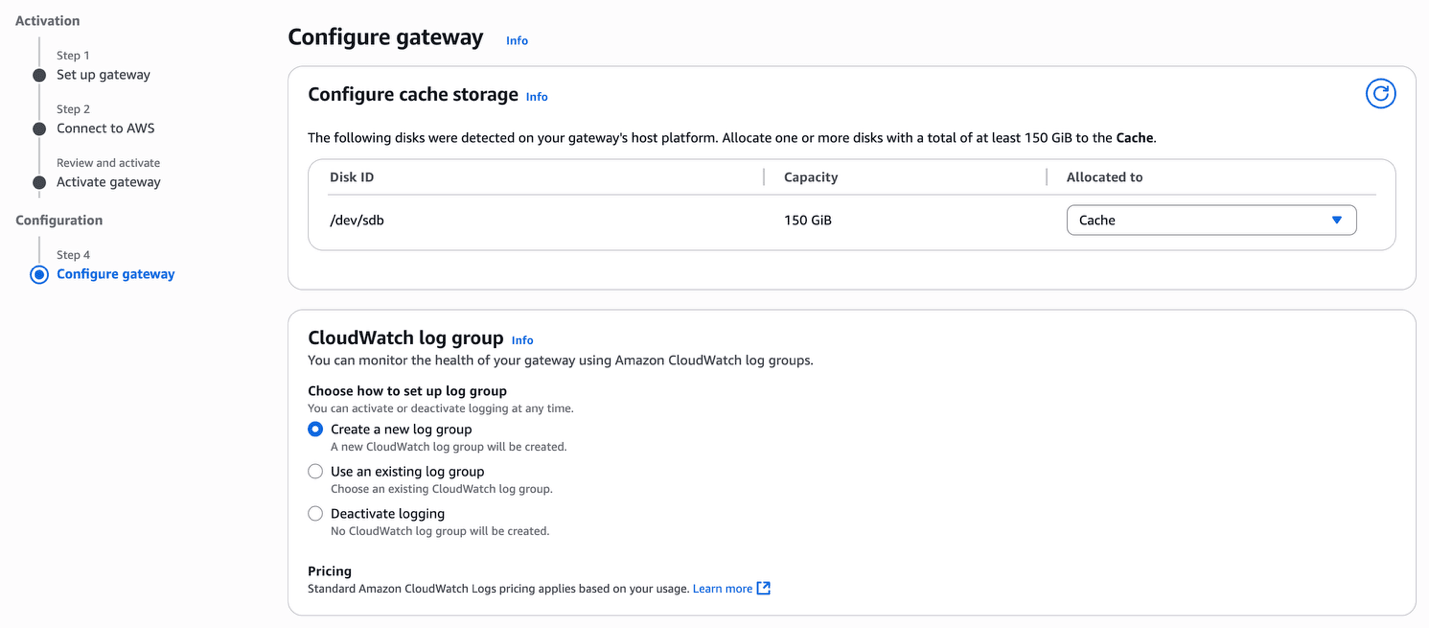The height and width of the screenshot is (628, 1429).
Task: Click the Step 1 circle indicator
Action: (38, 74)
